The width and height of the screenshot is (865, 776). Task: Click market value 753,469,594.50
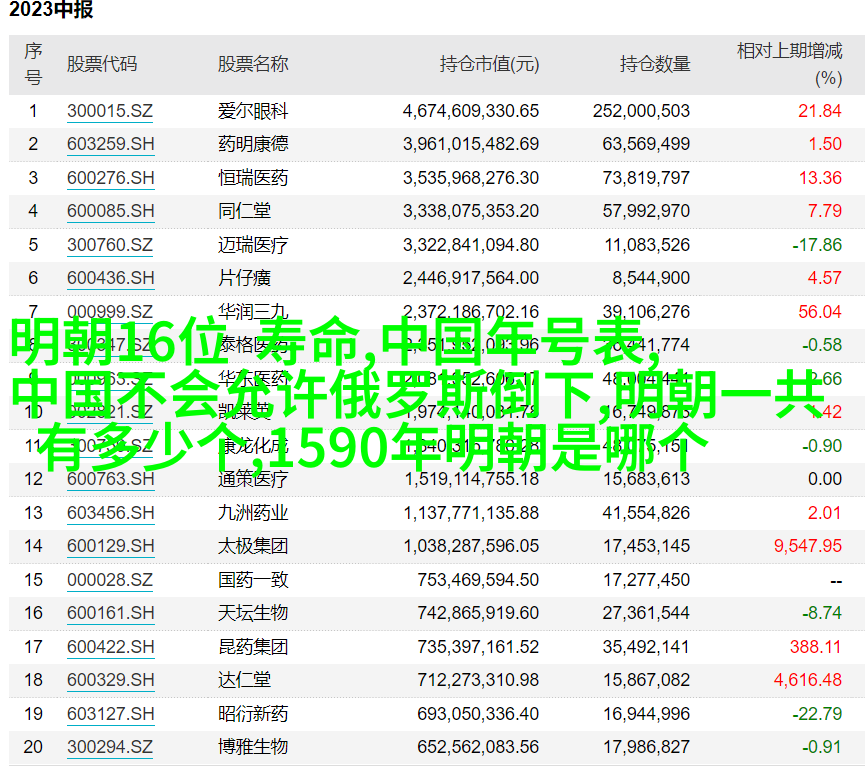click(x=478, y=580)
